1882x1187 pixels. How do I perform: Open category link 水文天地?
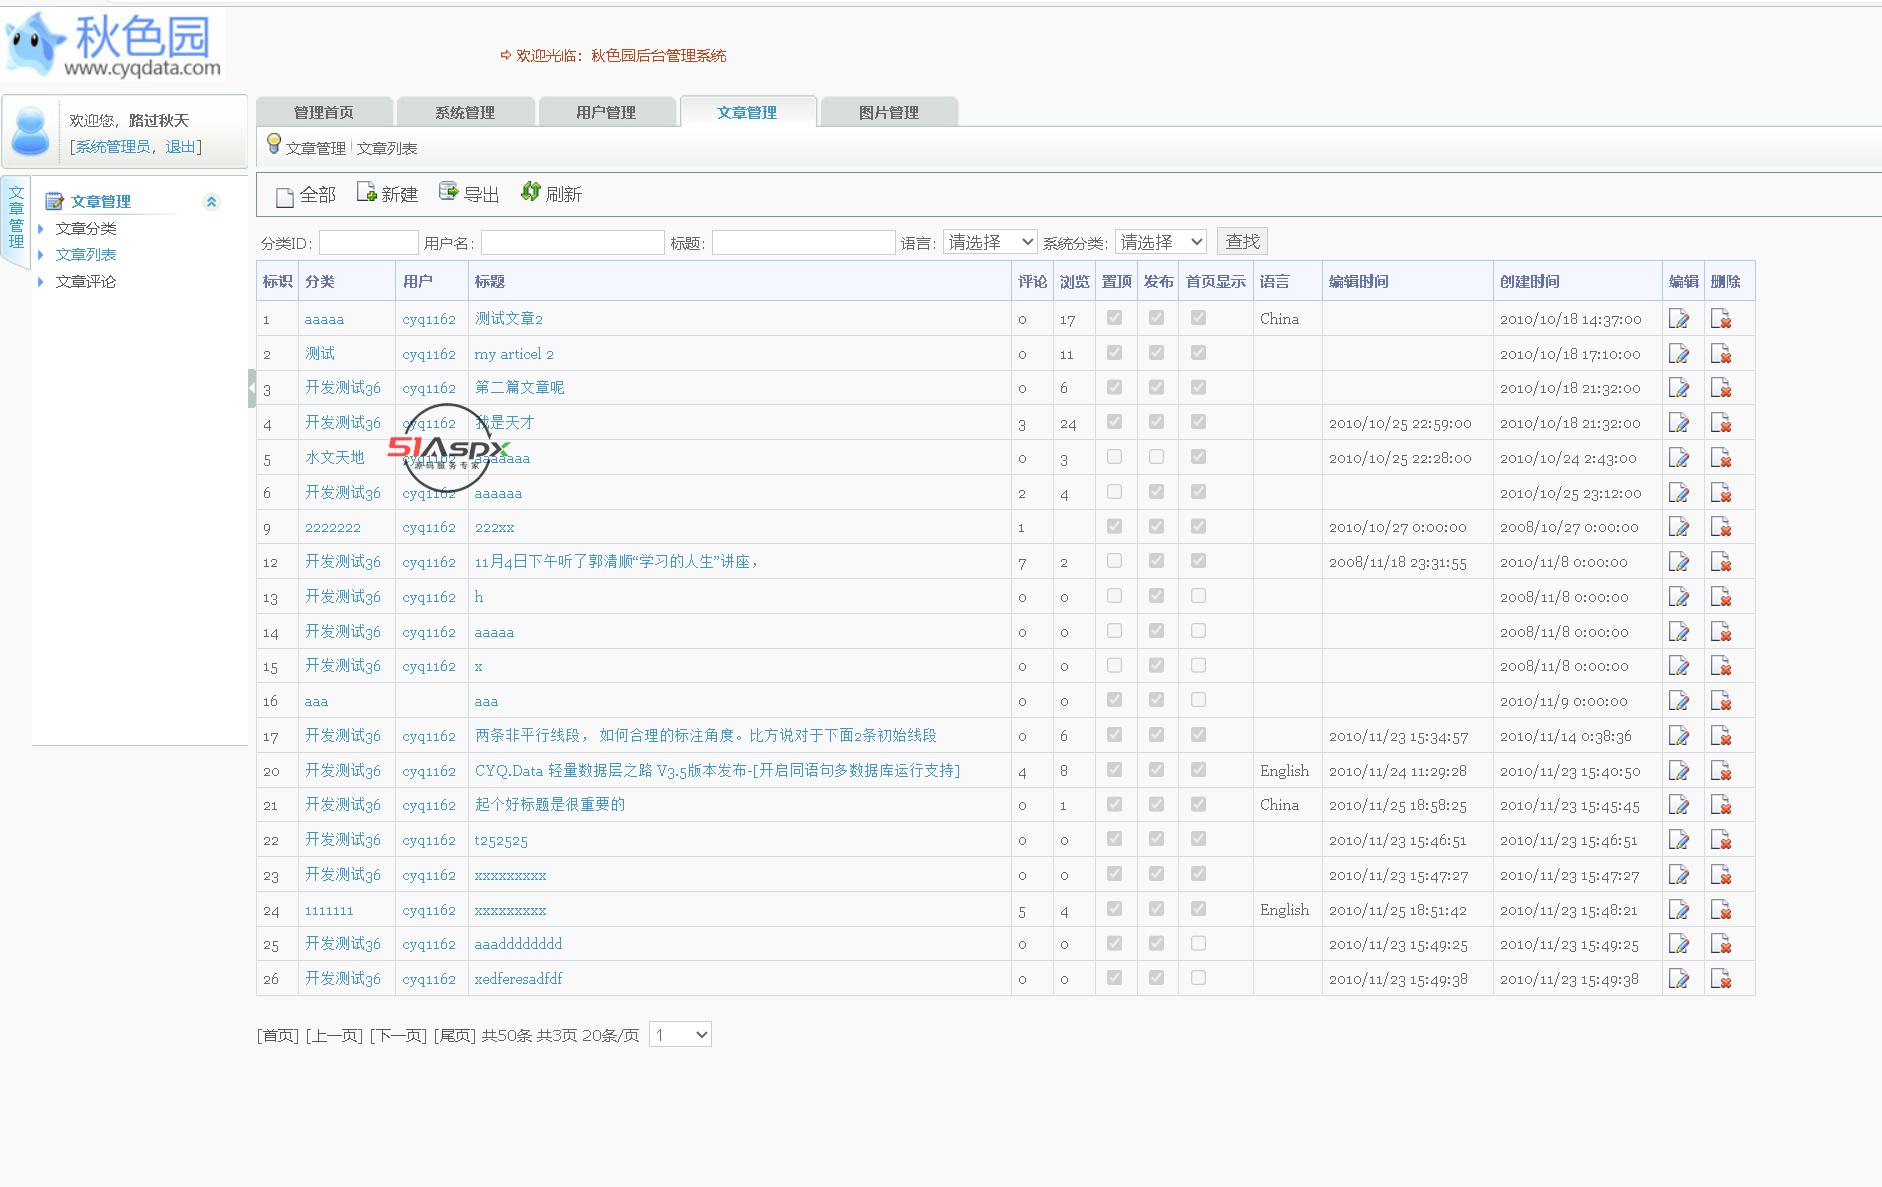334,458
